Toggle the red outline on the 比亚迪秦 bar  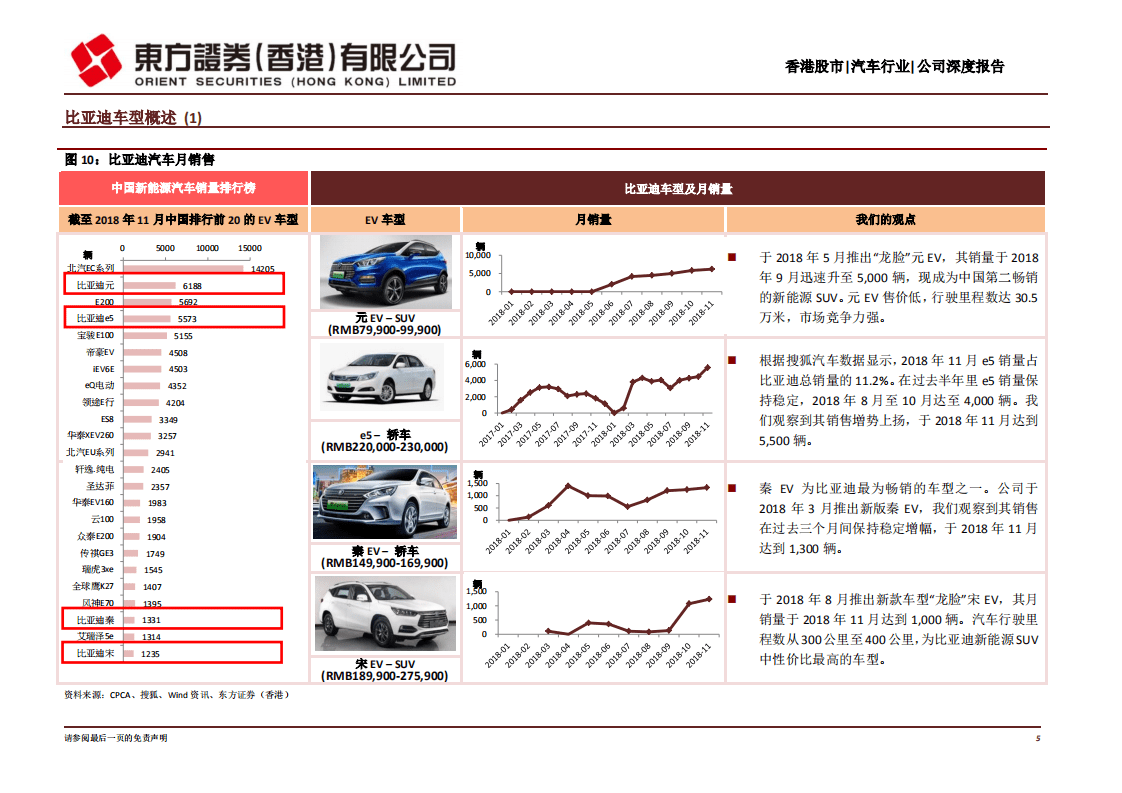click(175, 619)
